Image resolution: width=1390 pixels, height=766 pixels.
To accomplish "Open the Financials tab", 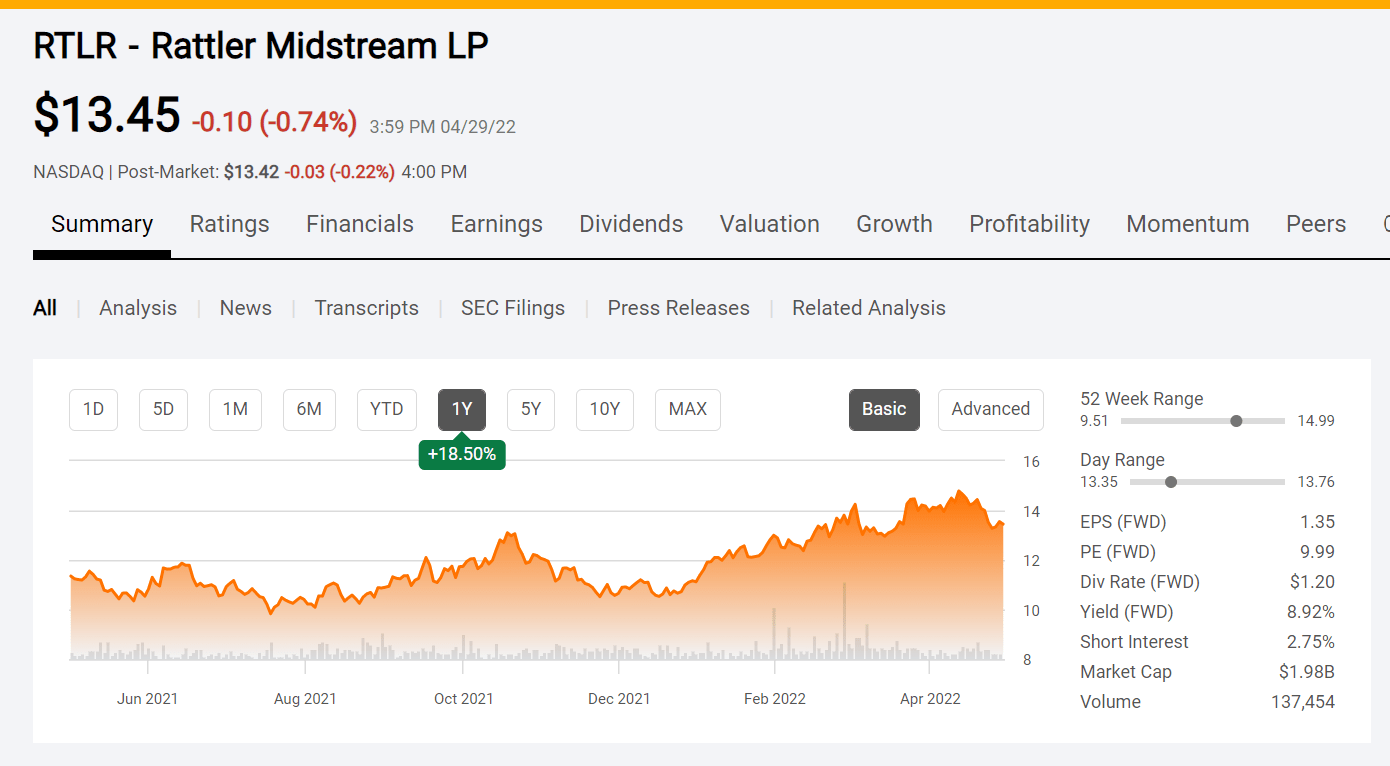I will pyautogui.click(x=360, y=224).
